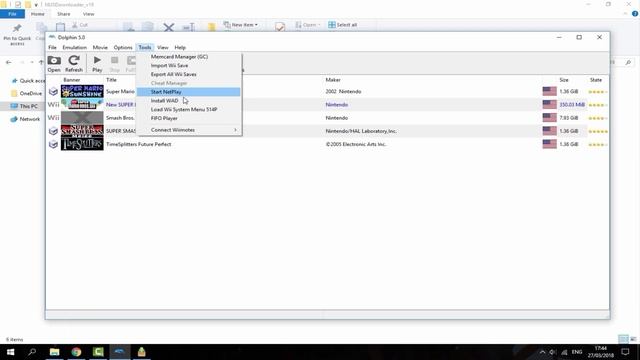The image size is (640, 360).
Task: Click Explorer back navigation arrow
Action: pos(9,62)
